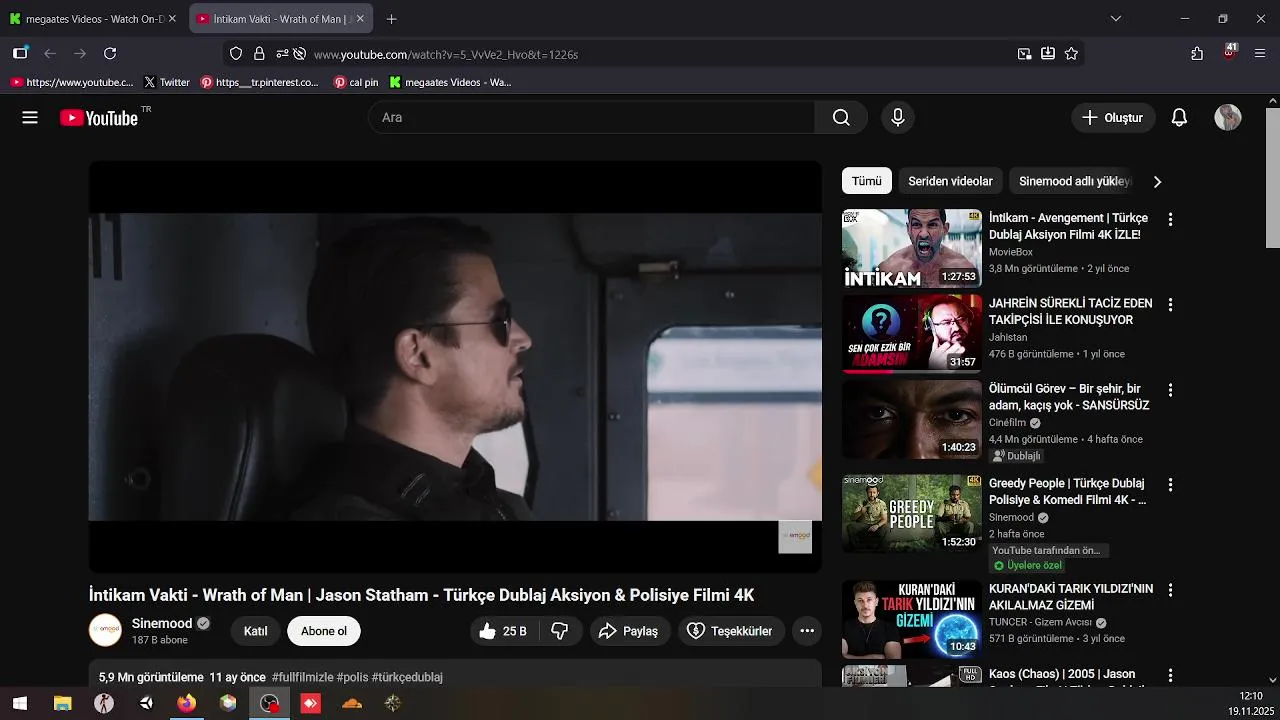
Task: Open options menu for JAHREİN SÜREKLİ TACİZ video
Action: (1170, 304)
